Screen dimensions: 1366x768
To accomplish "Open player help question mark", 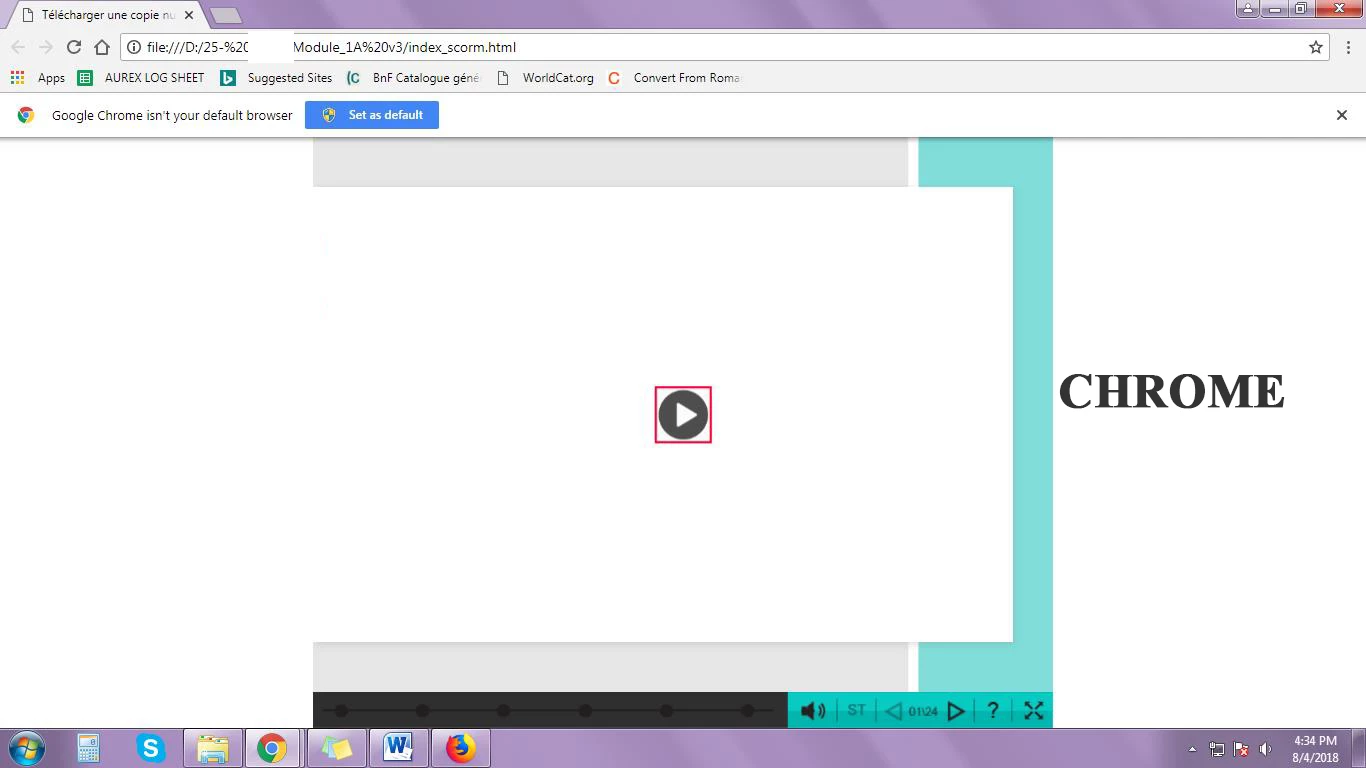I will (992, 710).
